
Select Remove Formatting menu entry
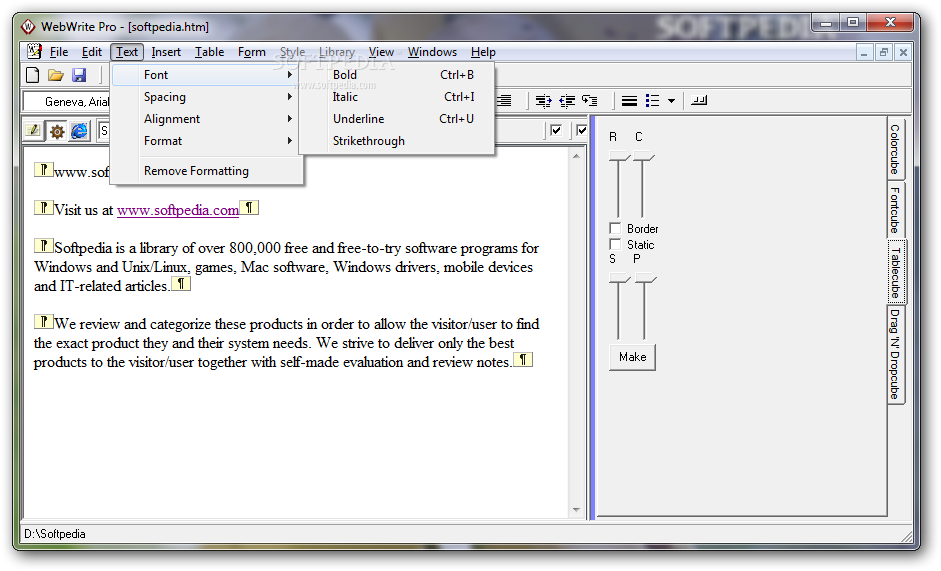207,171
